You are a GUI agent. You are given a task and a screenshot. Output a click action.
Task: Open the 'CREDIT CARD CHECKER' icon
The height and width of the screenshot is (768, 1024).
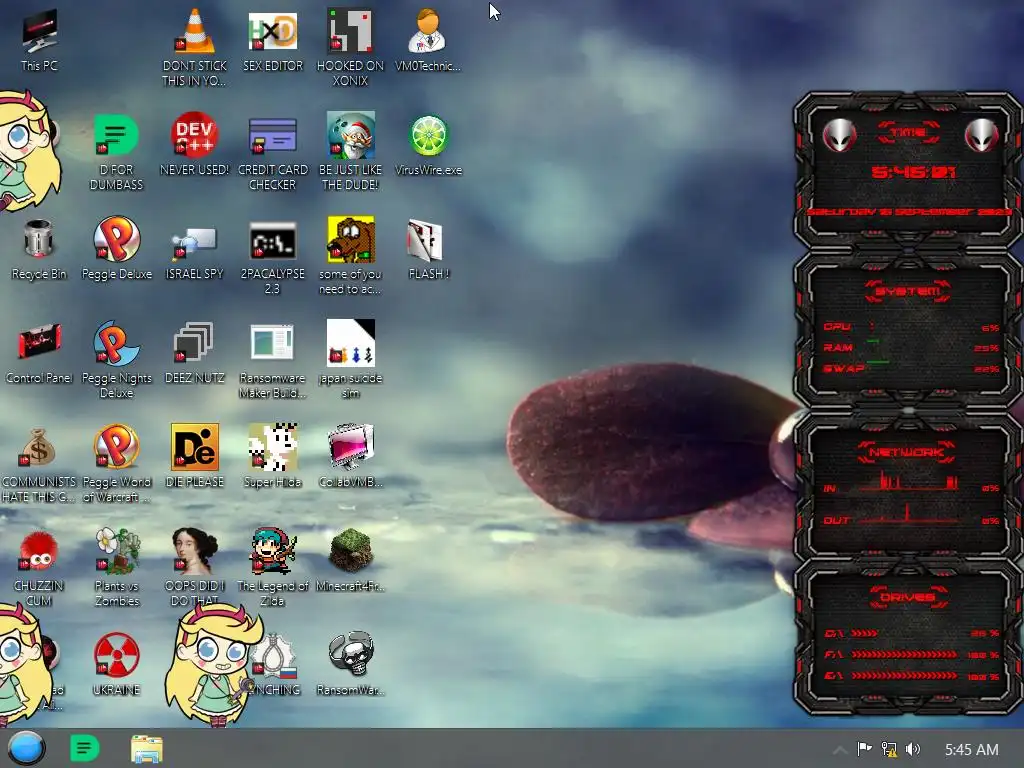[273, 152]
